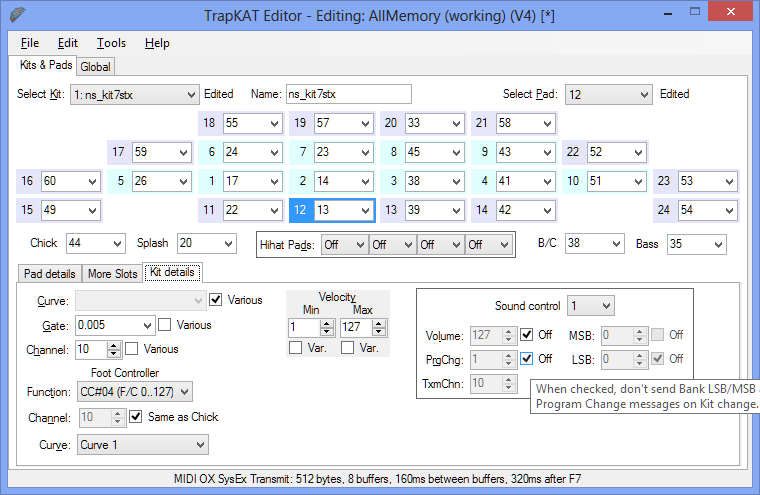Select pad number 23 label
Image resolution: width=760 pixels, height=495 pixels.
point(664,181)
